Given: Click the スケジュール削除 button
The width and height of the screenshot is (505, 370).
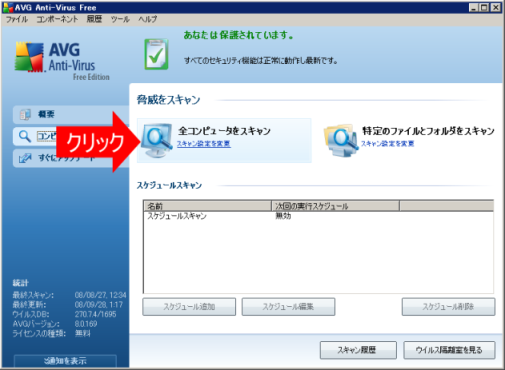Looking at the screenshot, I should pos(448,307).
